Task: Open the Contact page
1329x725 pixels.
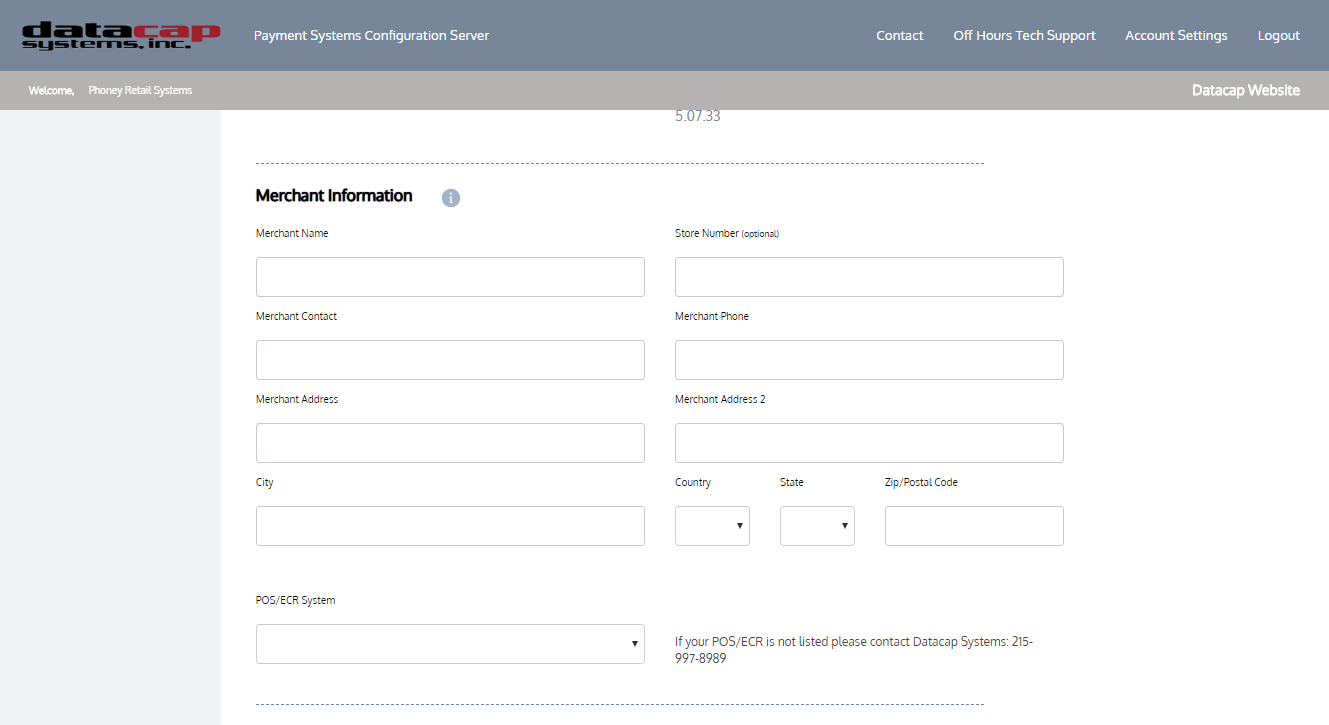Action: (900, 35)
